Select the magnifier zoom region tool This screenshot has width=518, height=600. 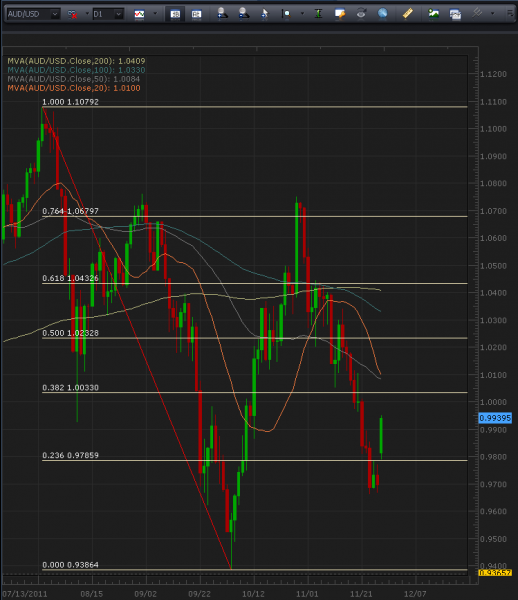[x=286, y=14]
